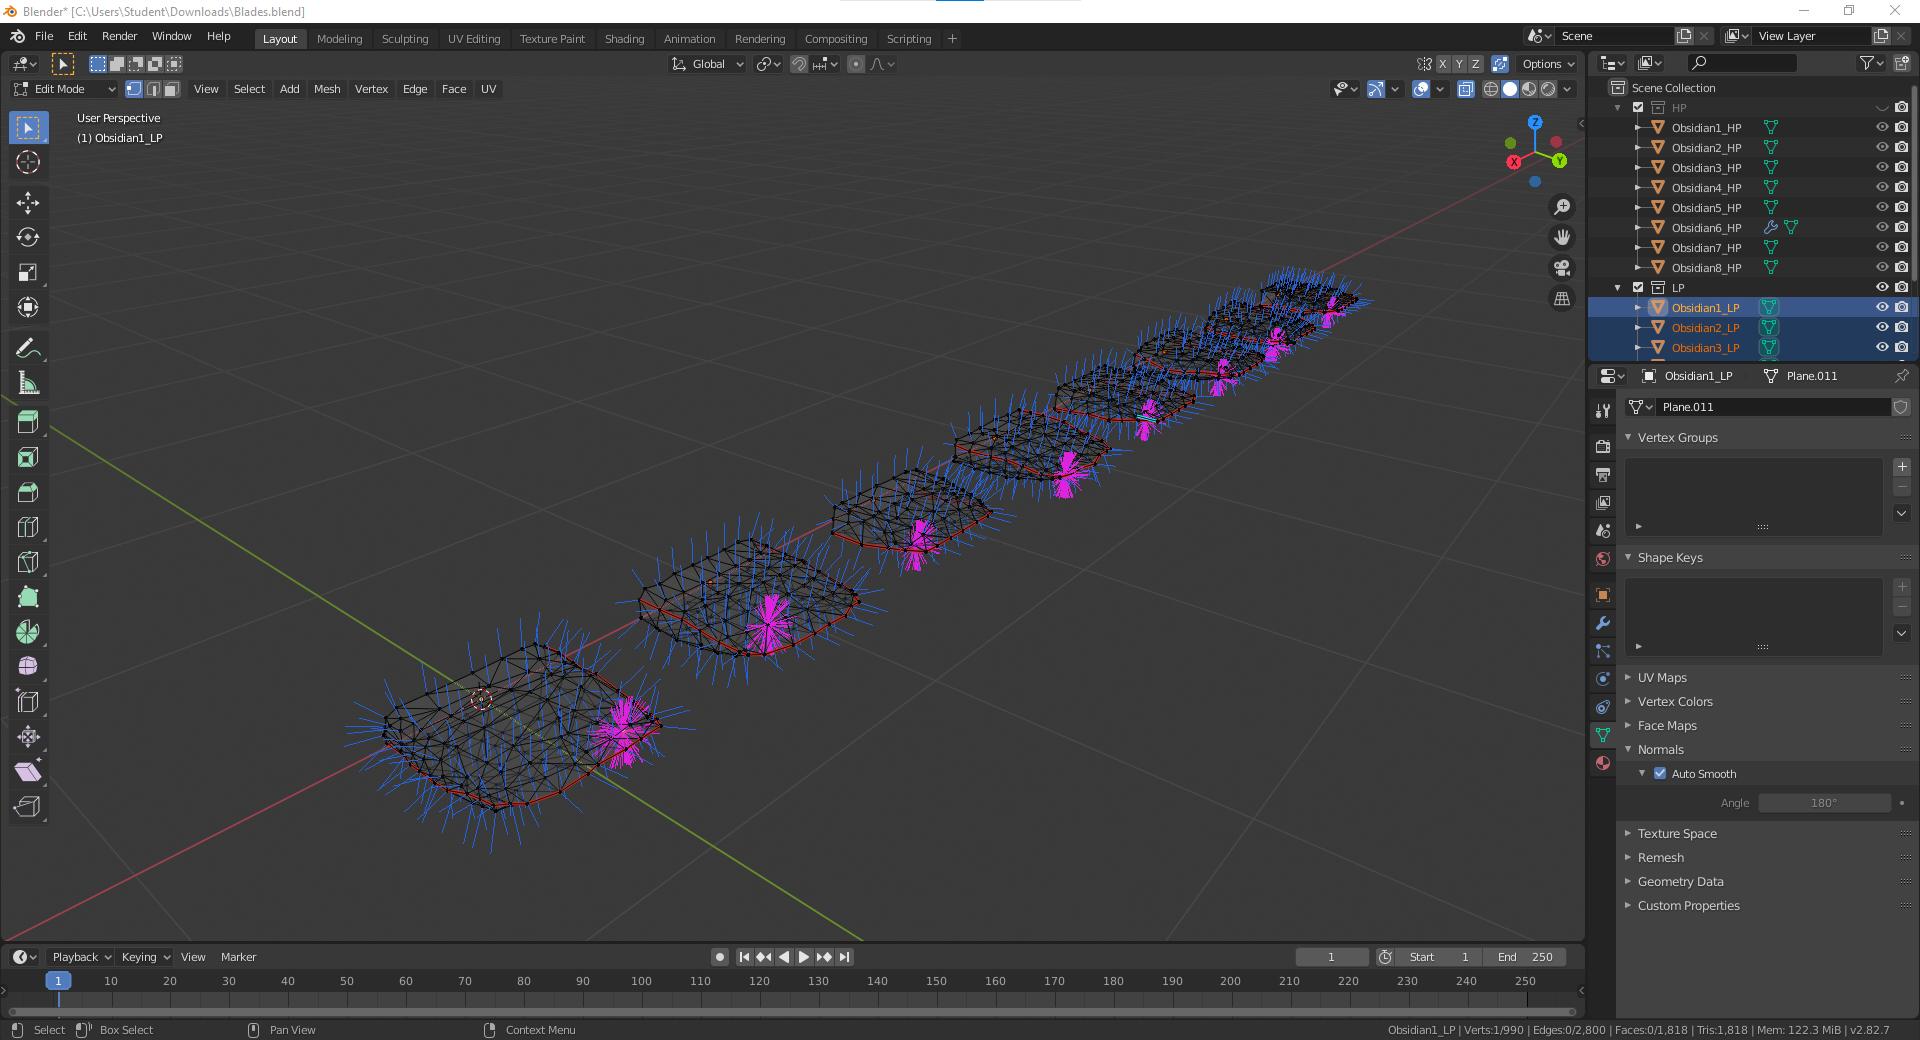Open the Global orientation dropdown
1920x1040 pixels.
pyautogui.click(x=708, y=64)
